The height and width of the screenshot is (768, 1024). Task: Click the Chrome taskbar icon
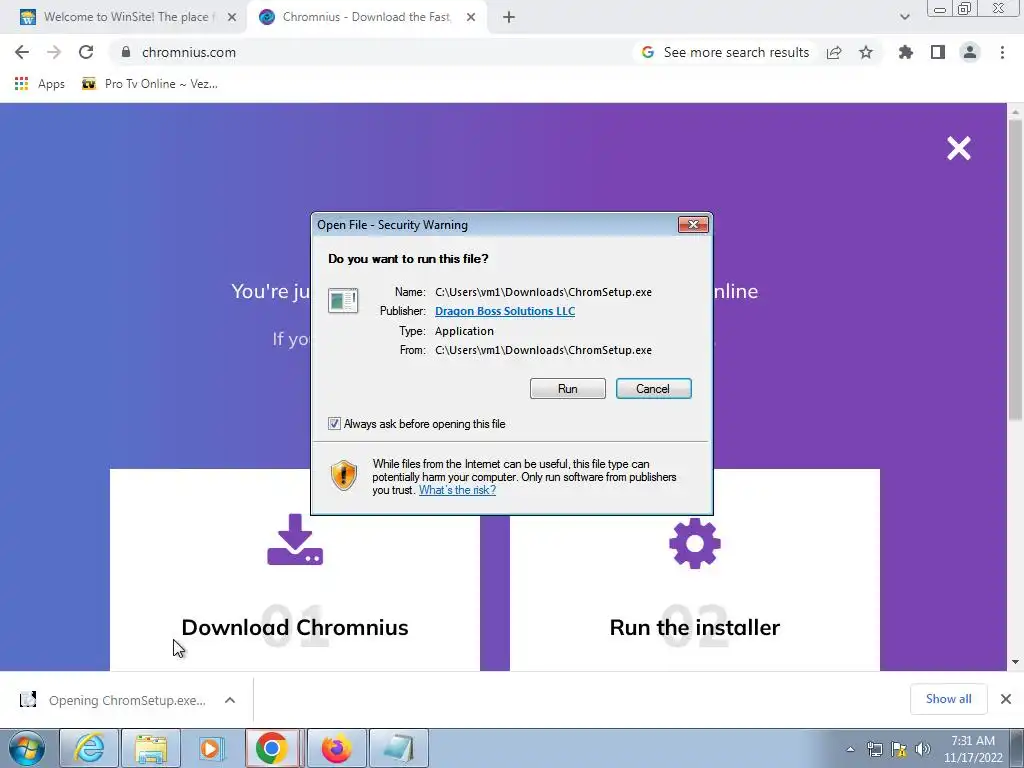272,748
